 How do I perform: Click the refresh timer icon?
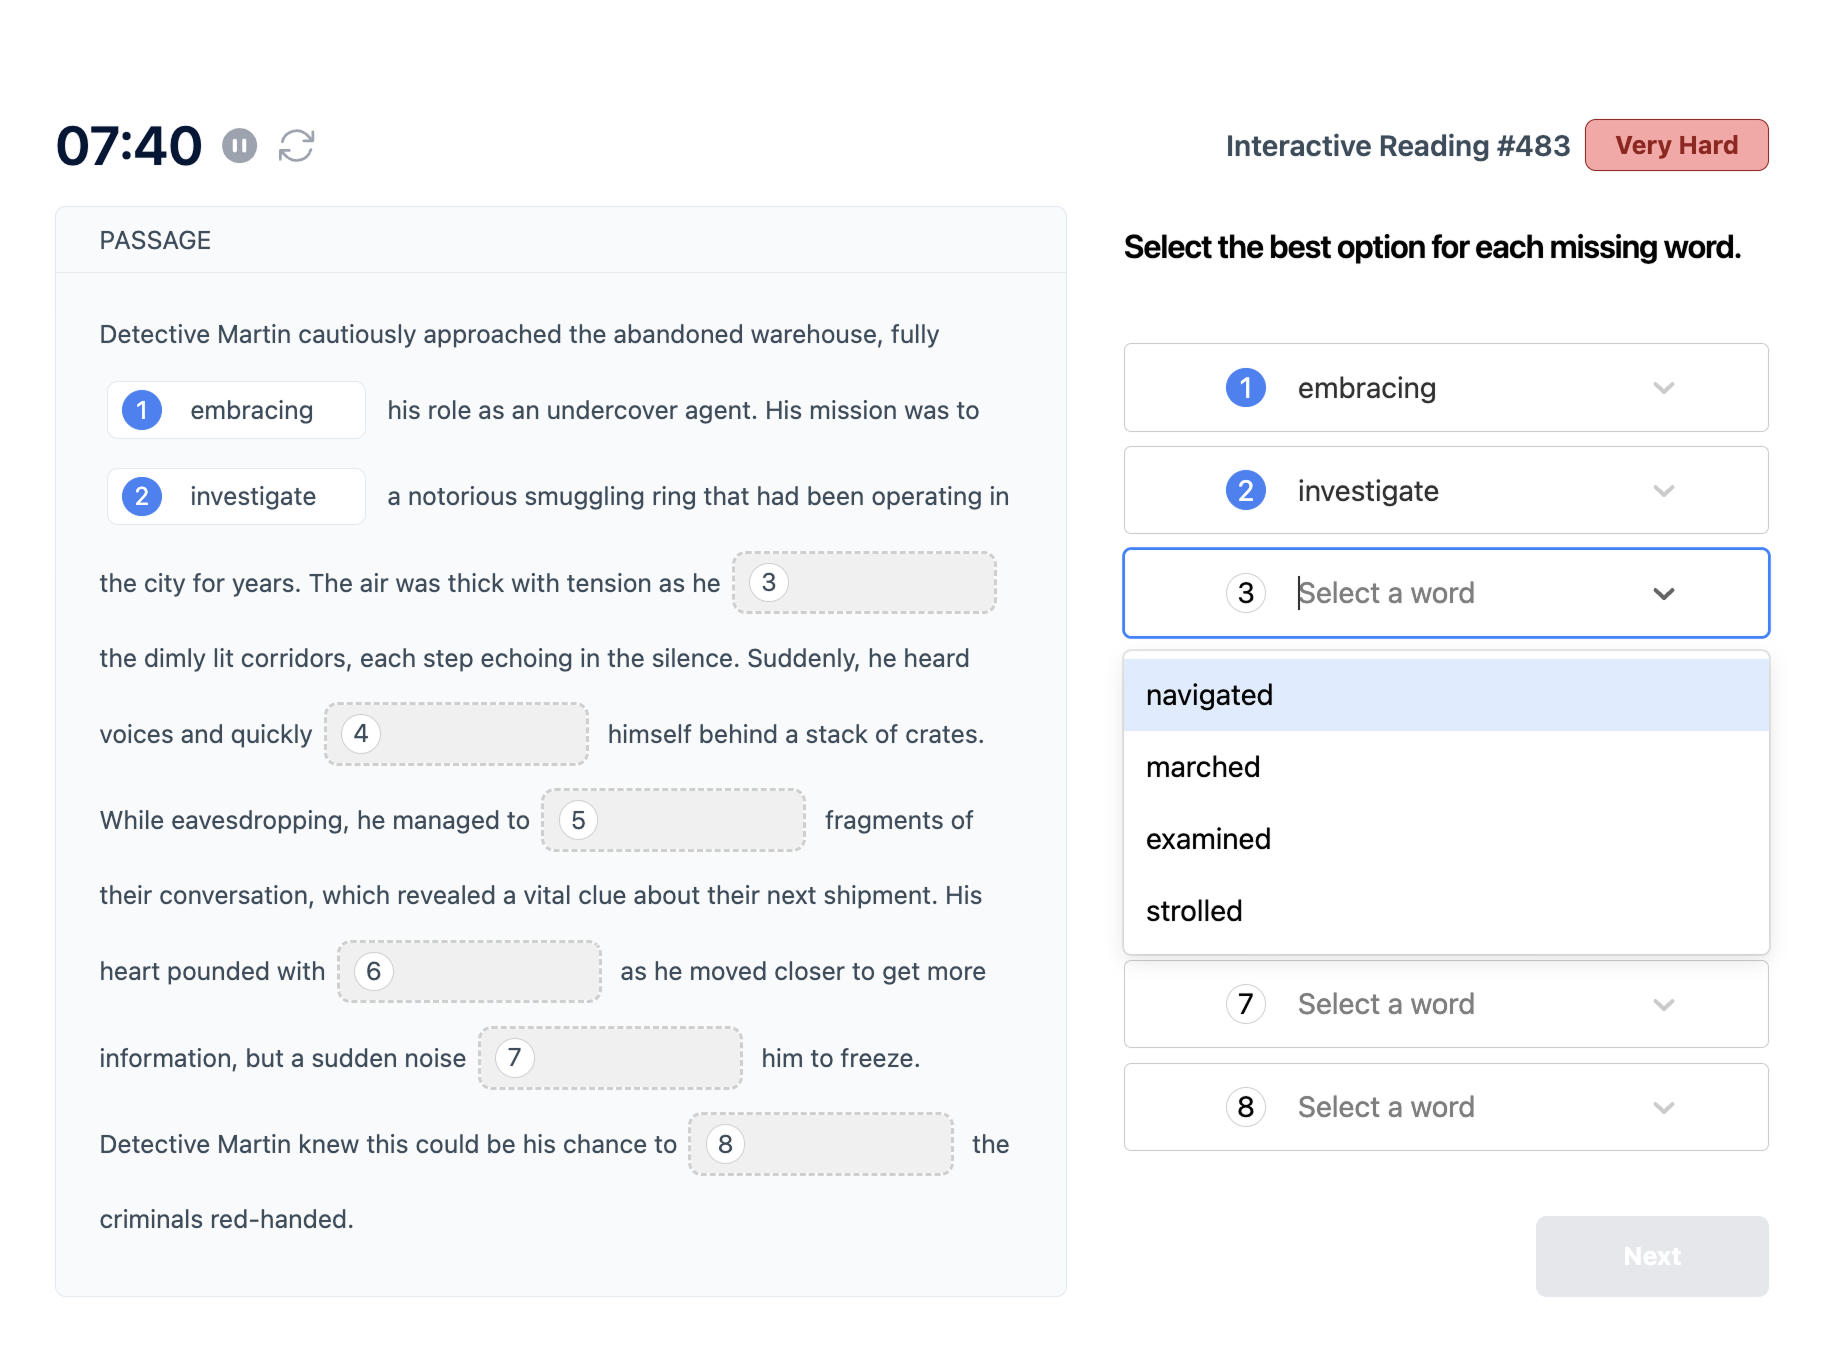(296, 146)
